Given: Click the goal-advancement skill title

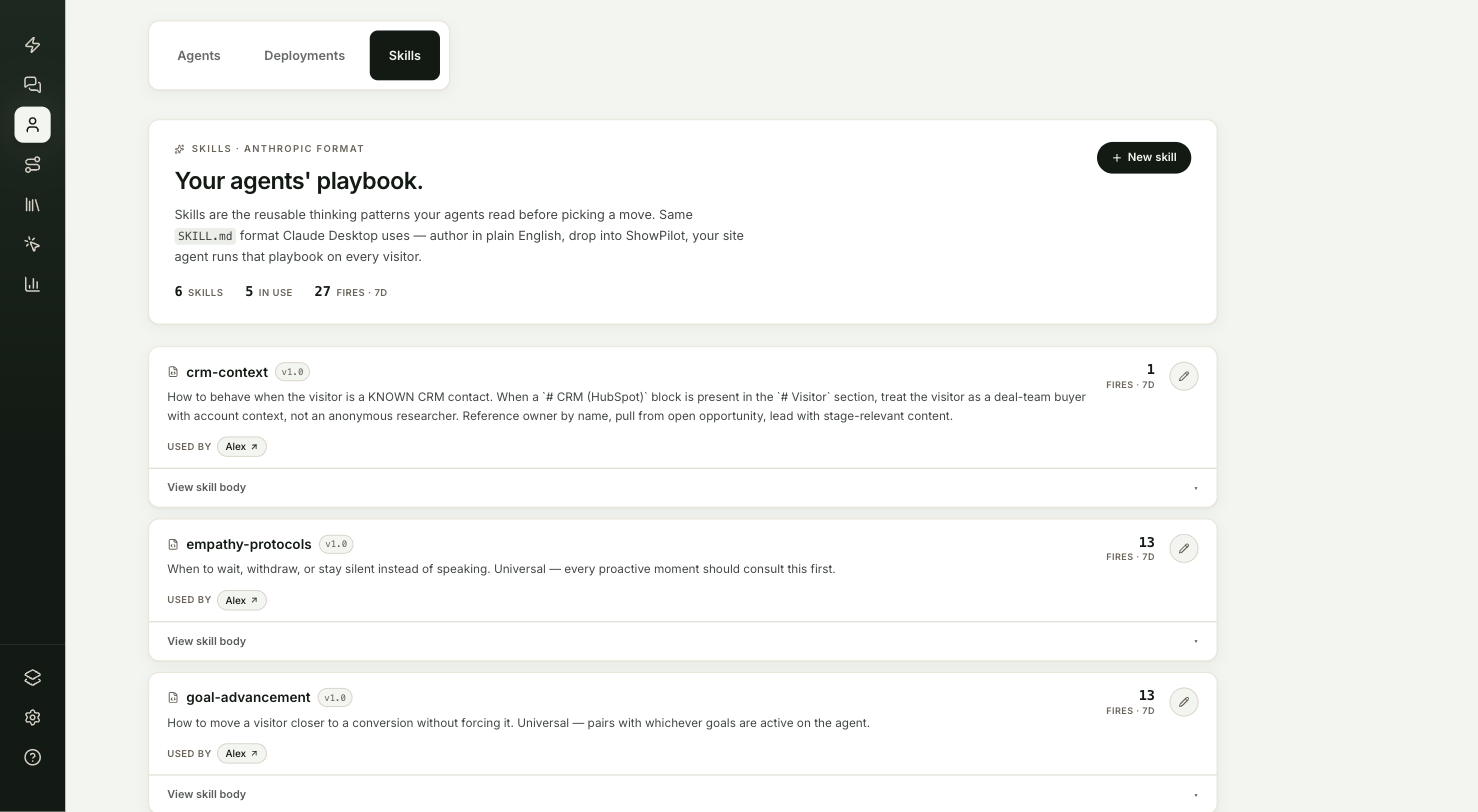Looking at the screenshot, I should pyautogui.click(x=248, y=697).
